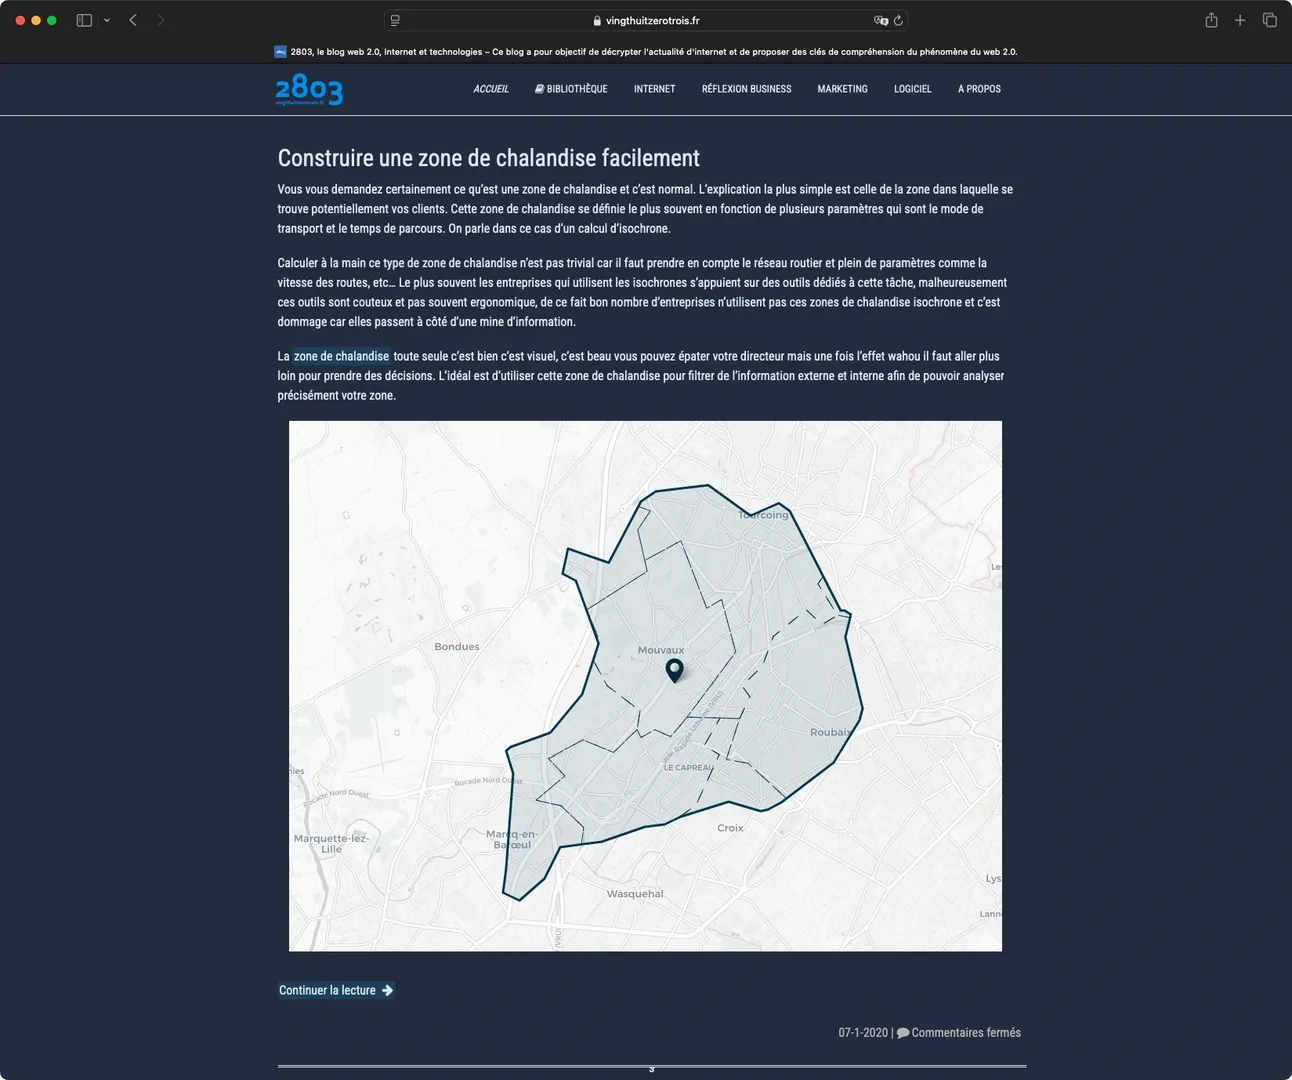
Task: Go back to the previous page
Action: click(x=133, y=20)
